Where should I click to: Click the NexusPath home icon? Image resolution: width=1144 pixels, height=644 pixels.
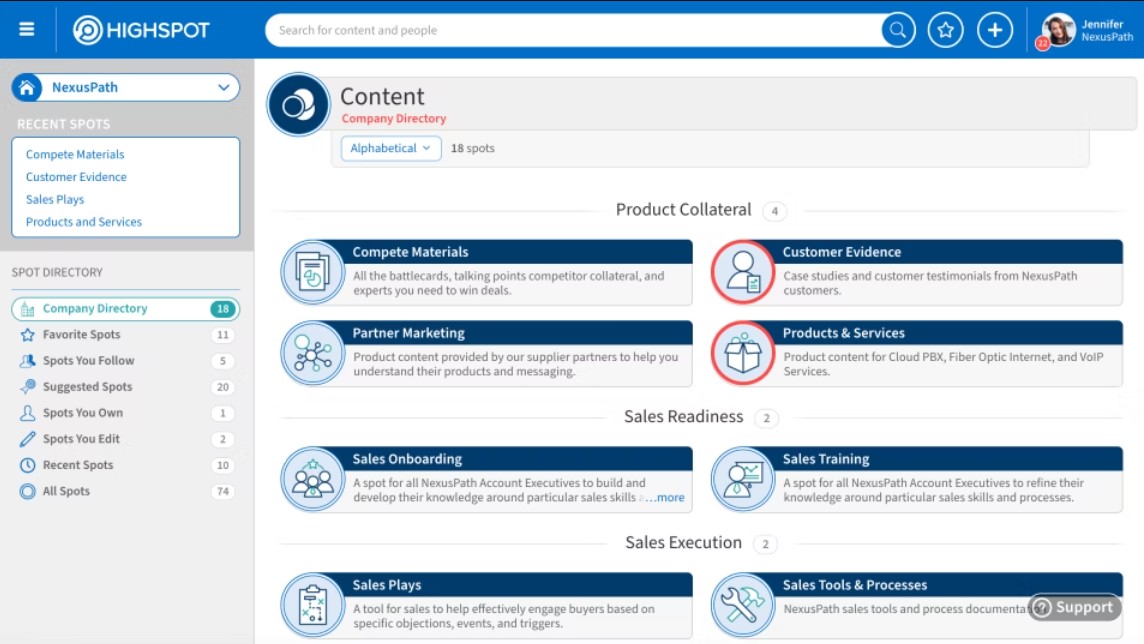click(x=27, y=88)
